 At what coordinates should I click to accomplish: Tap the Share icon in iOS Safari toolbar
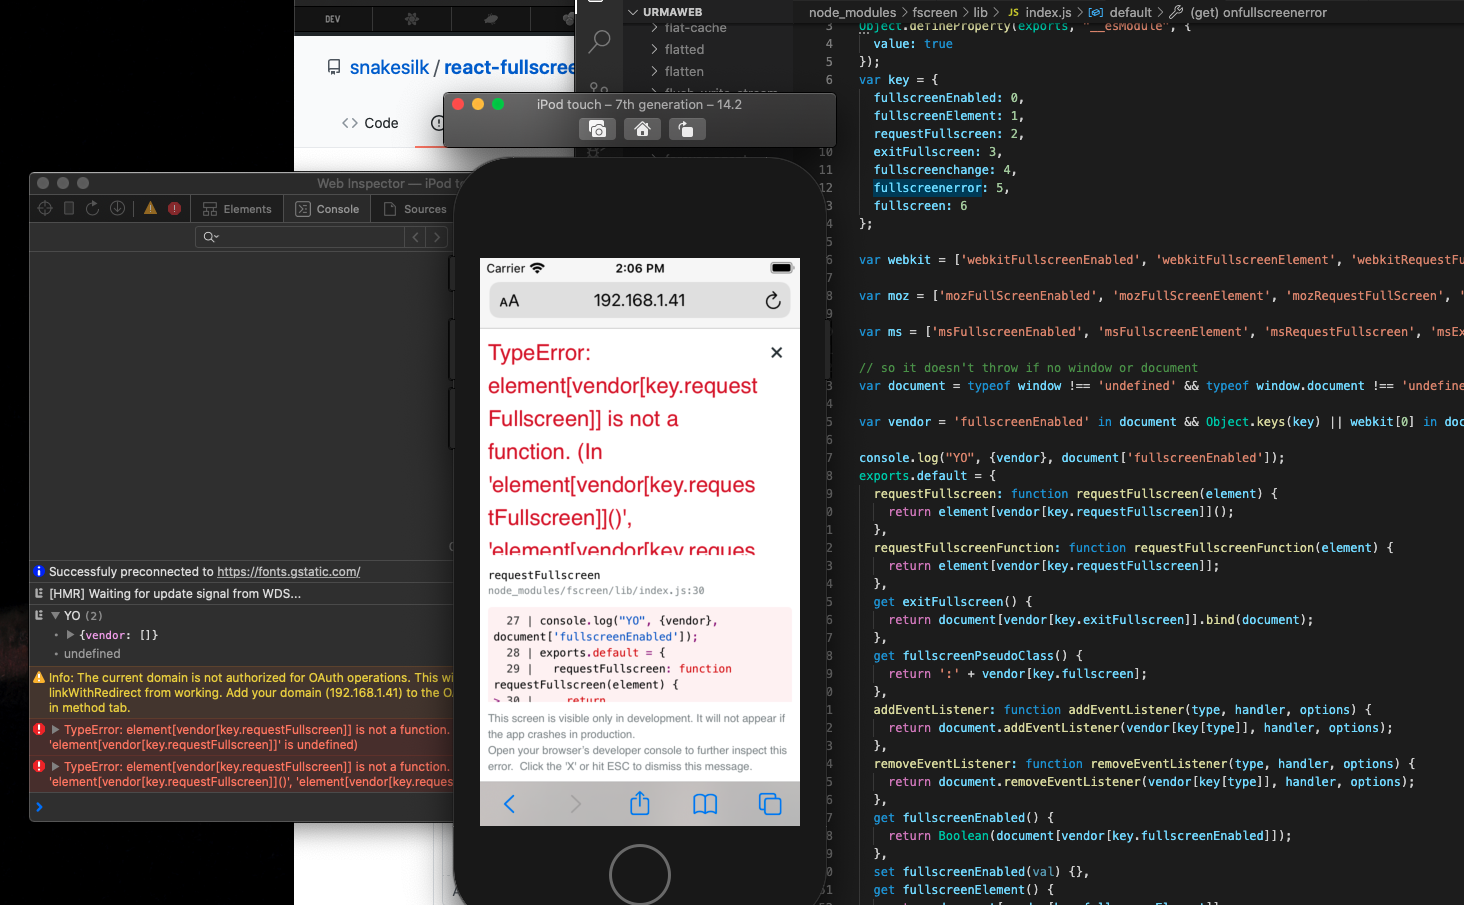639,803
